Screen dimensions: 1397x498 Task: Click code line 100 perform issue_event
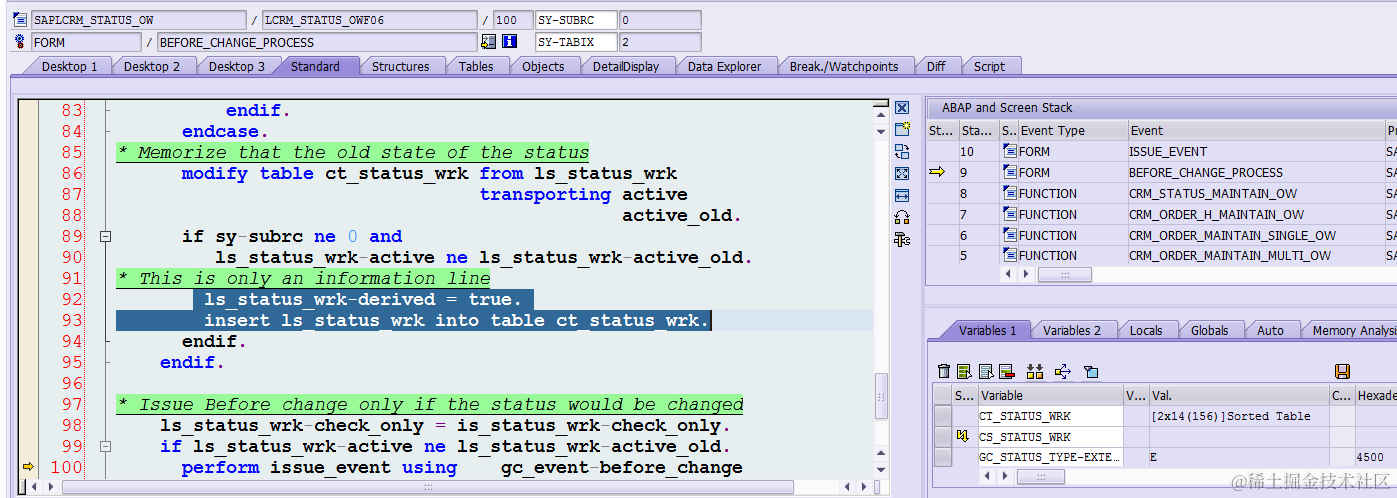(461, 468)
